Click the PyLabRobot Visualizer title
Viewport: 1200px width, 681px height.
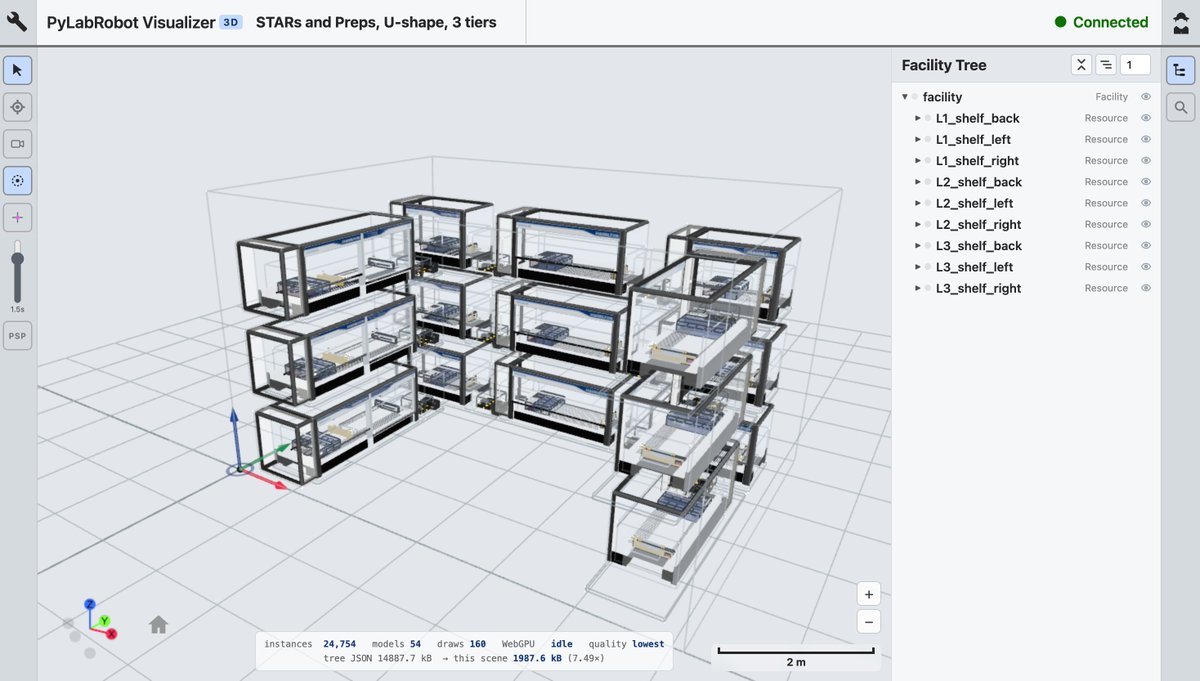point(129,22)
